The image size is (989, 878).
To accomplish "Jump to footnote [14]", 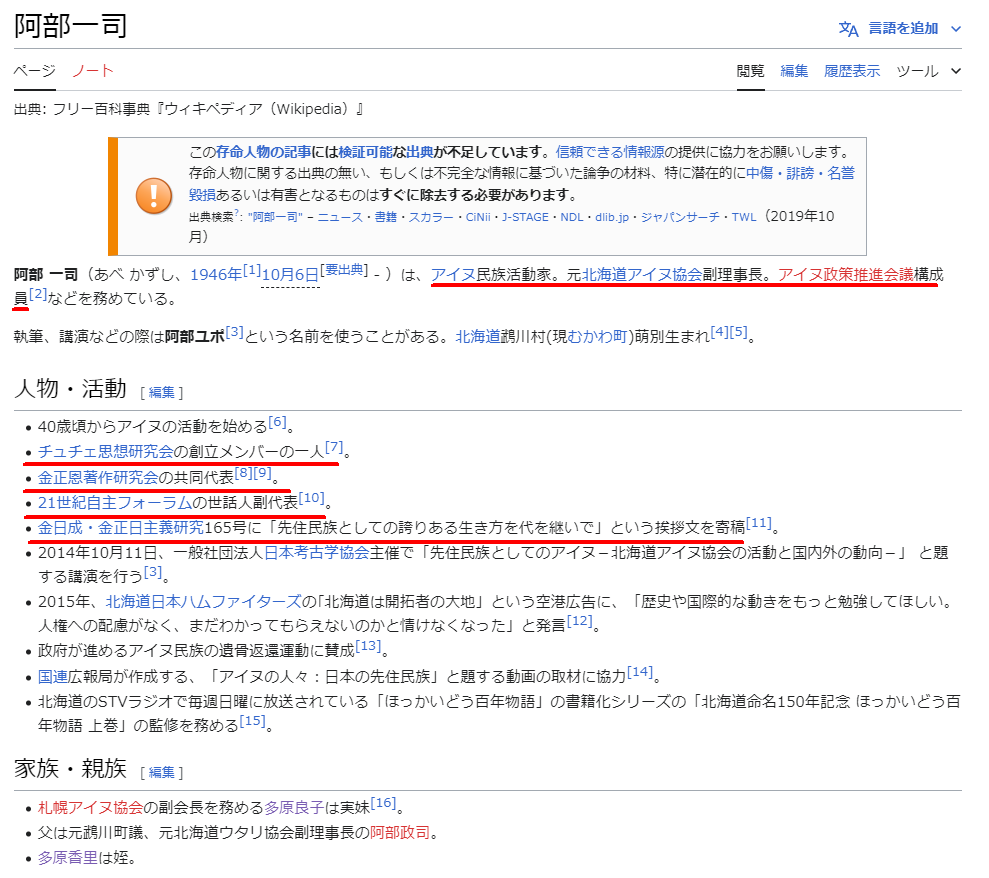I will (640, 672).
